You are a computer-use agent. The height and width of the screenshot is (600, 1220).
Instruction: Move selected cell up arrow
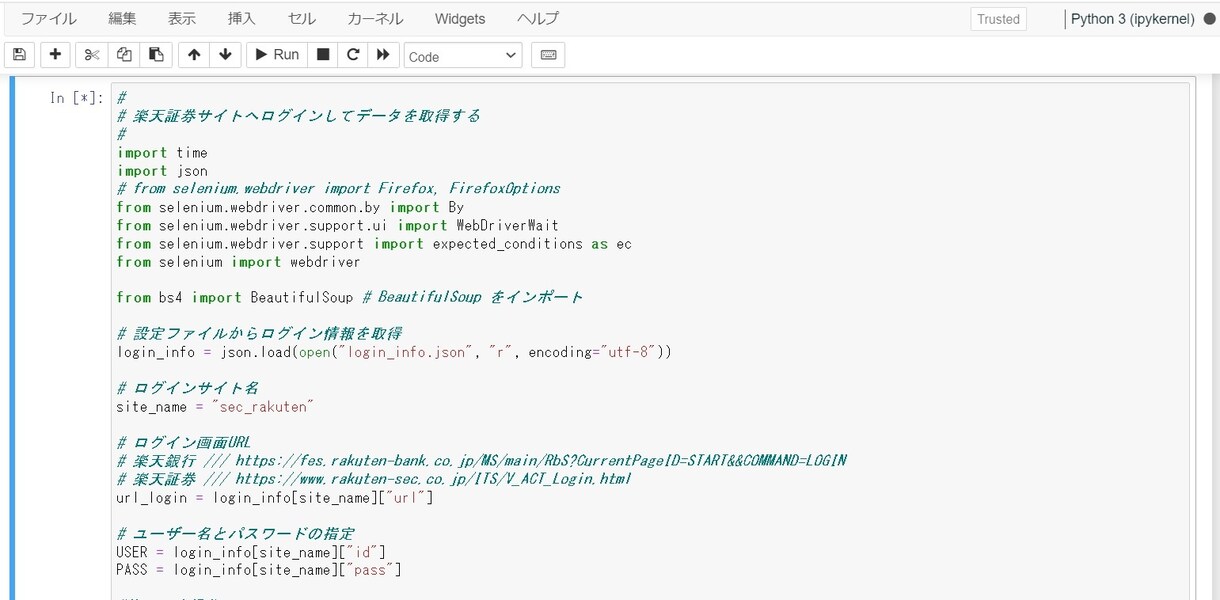194,55
